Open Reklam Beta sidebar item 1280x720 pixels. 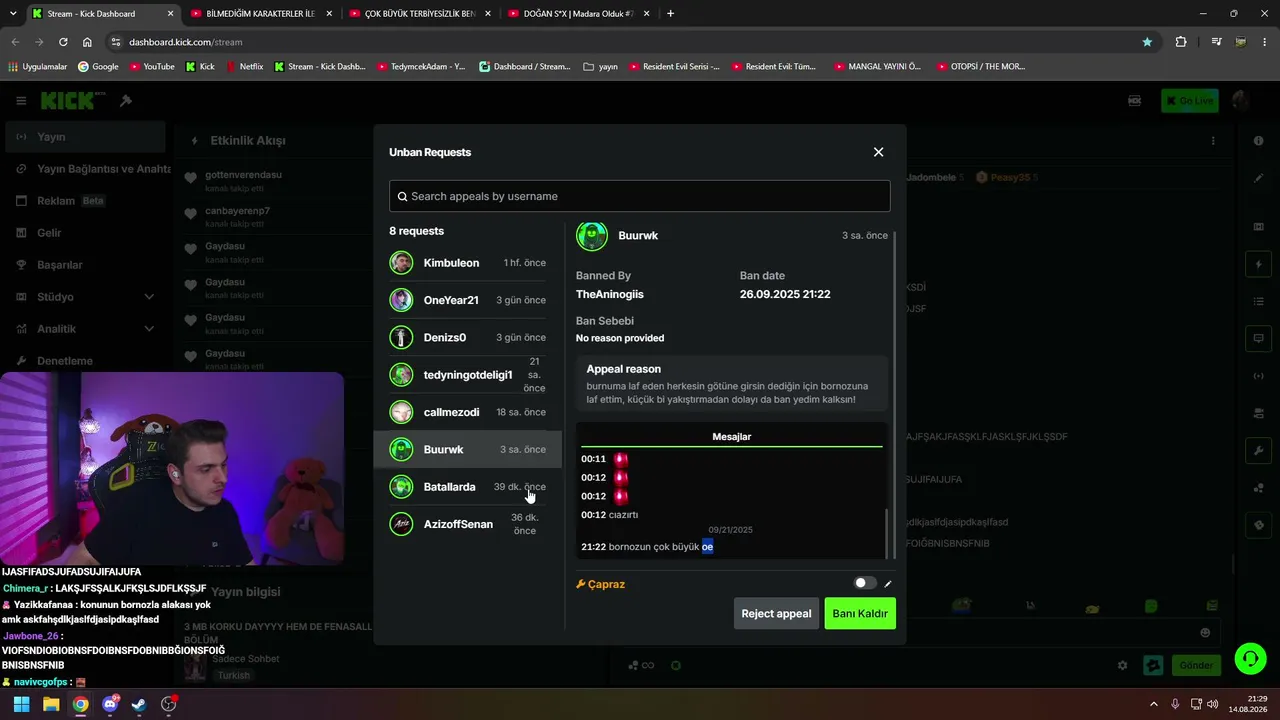pos(85,201)
